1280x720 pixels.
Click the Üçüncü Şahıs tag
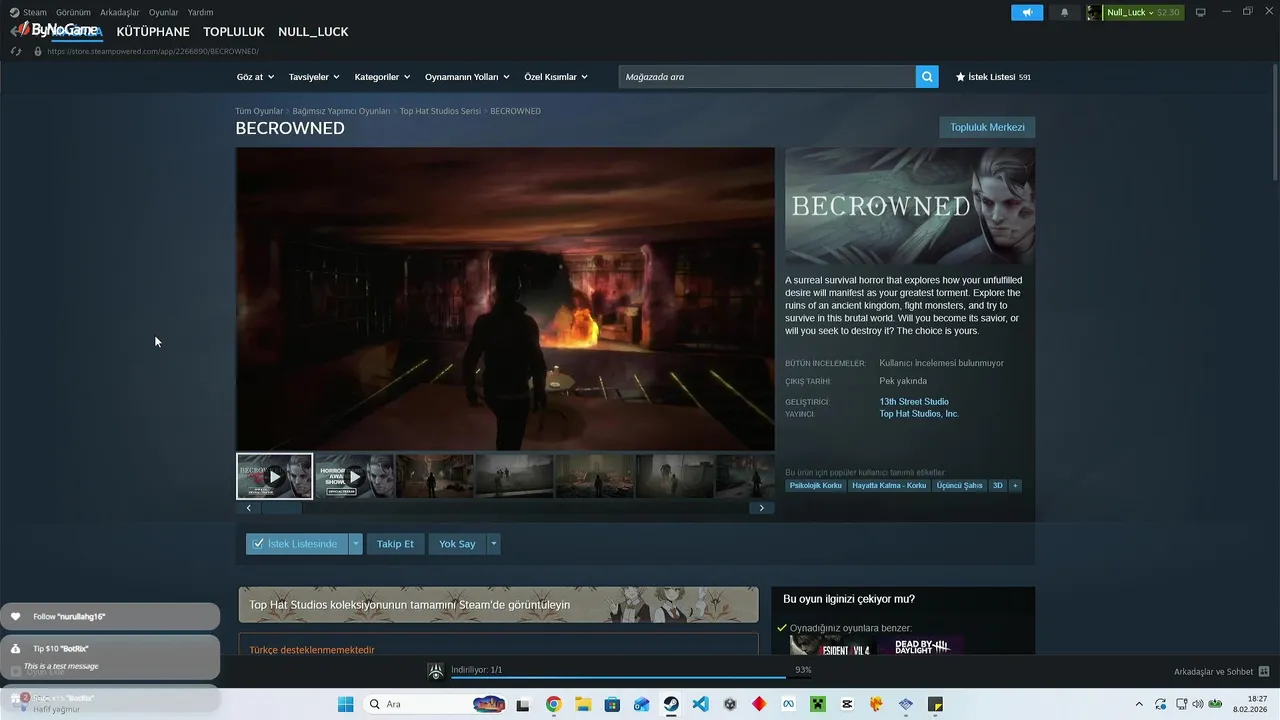[x=959, y=485]
